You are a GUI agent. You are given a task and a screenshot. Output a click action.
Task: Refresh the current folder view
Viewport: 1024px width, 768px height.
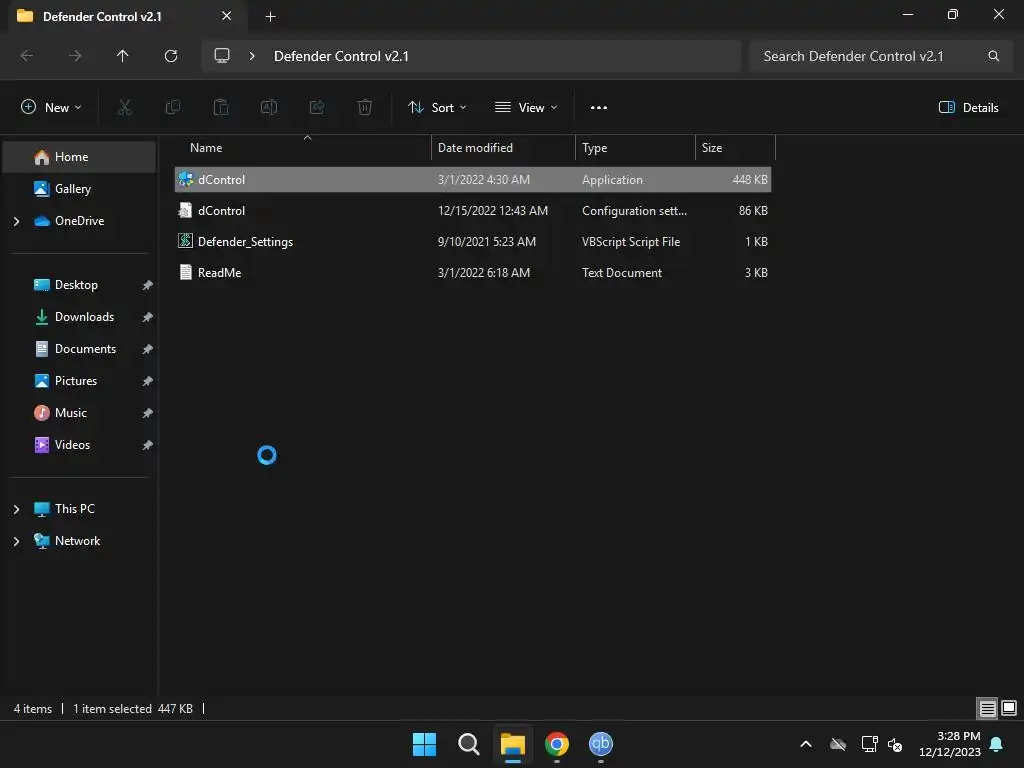(171, 56)
